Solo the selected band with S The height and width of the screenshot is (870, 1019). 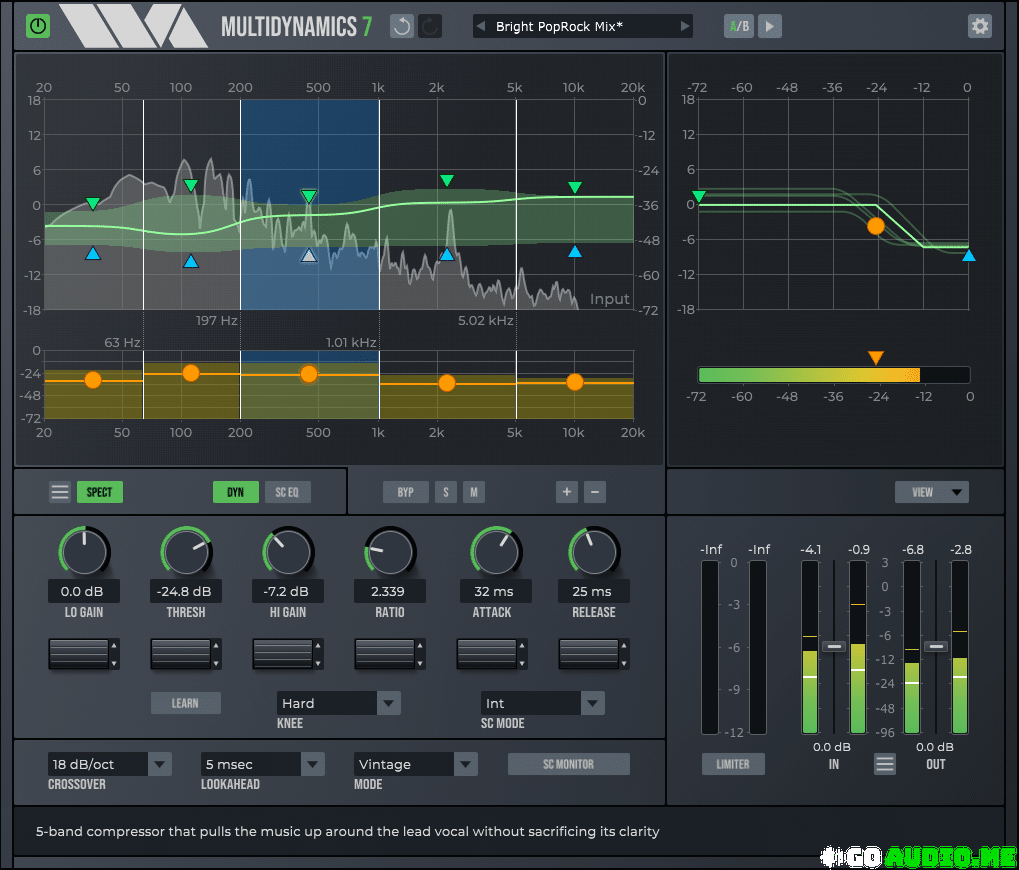446,492
